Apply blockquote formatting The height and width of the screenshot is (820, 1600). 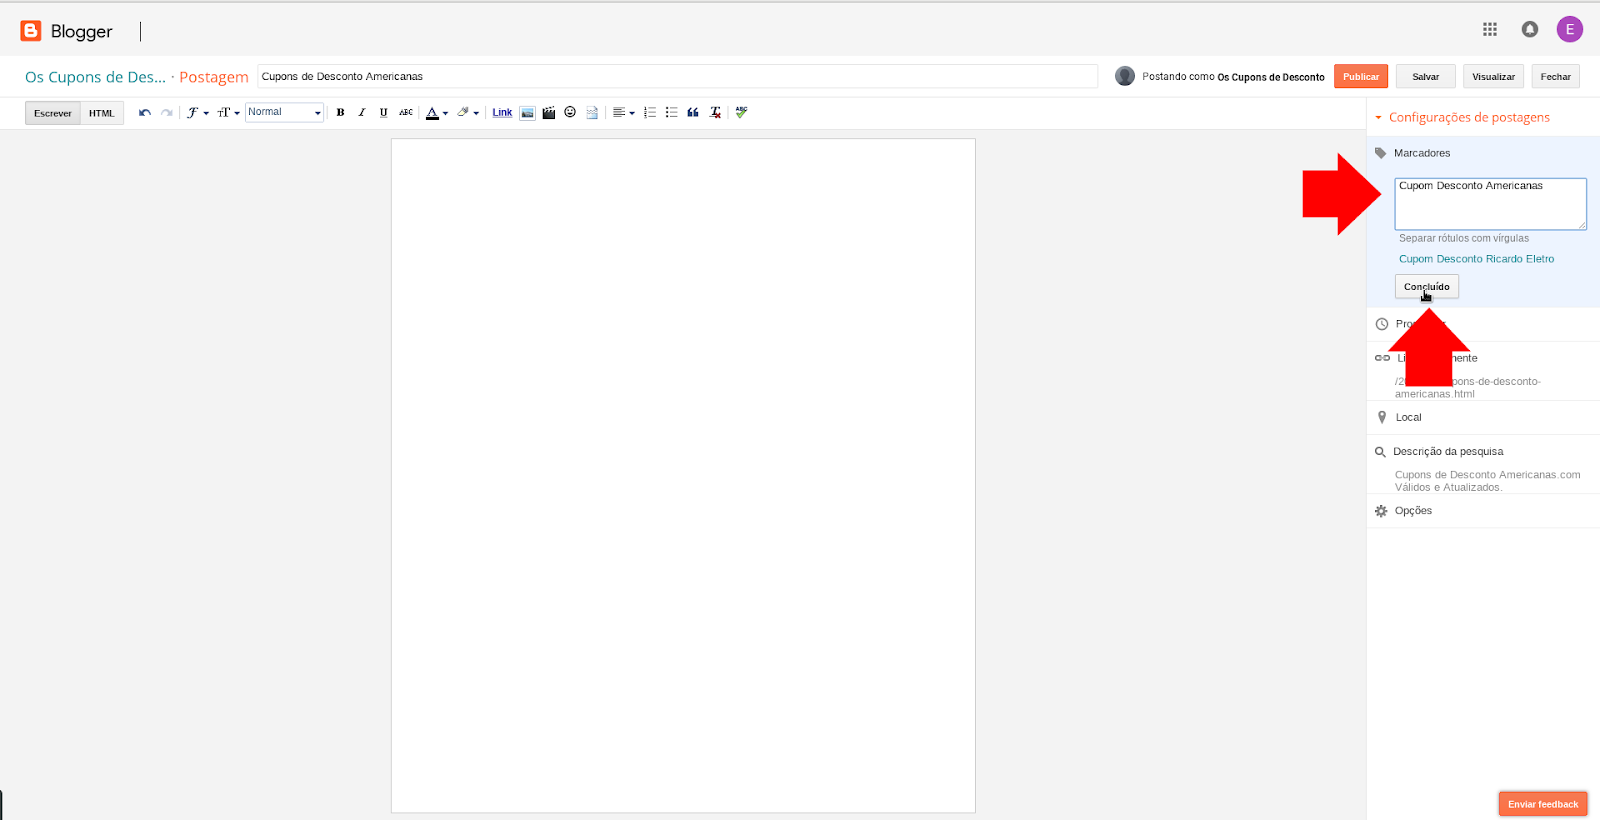click(693, 113)
